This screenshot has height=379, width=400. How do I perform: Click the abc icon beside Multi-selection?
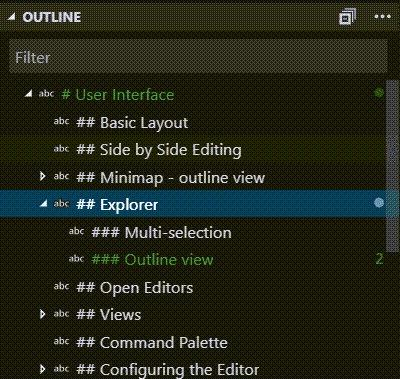click(77, 231)
